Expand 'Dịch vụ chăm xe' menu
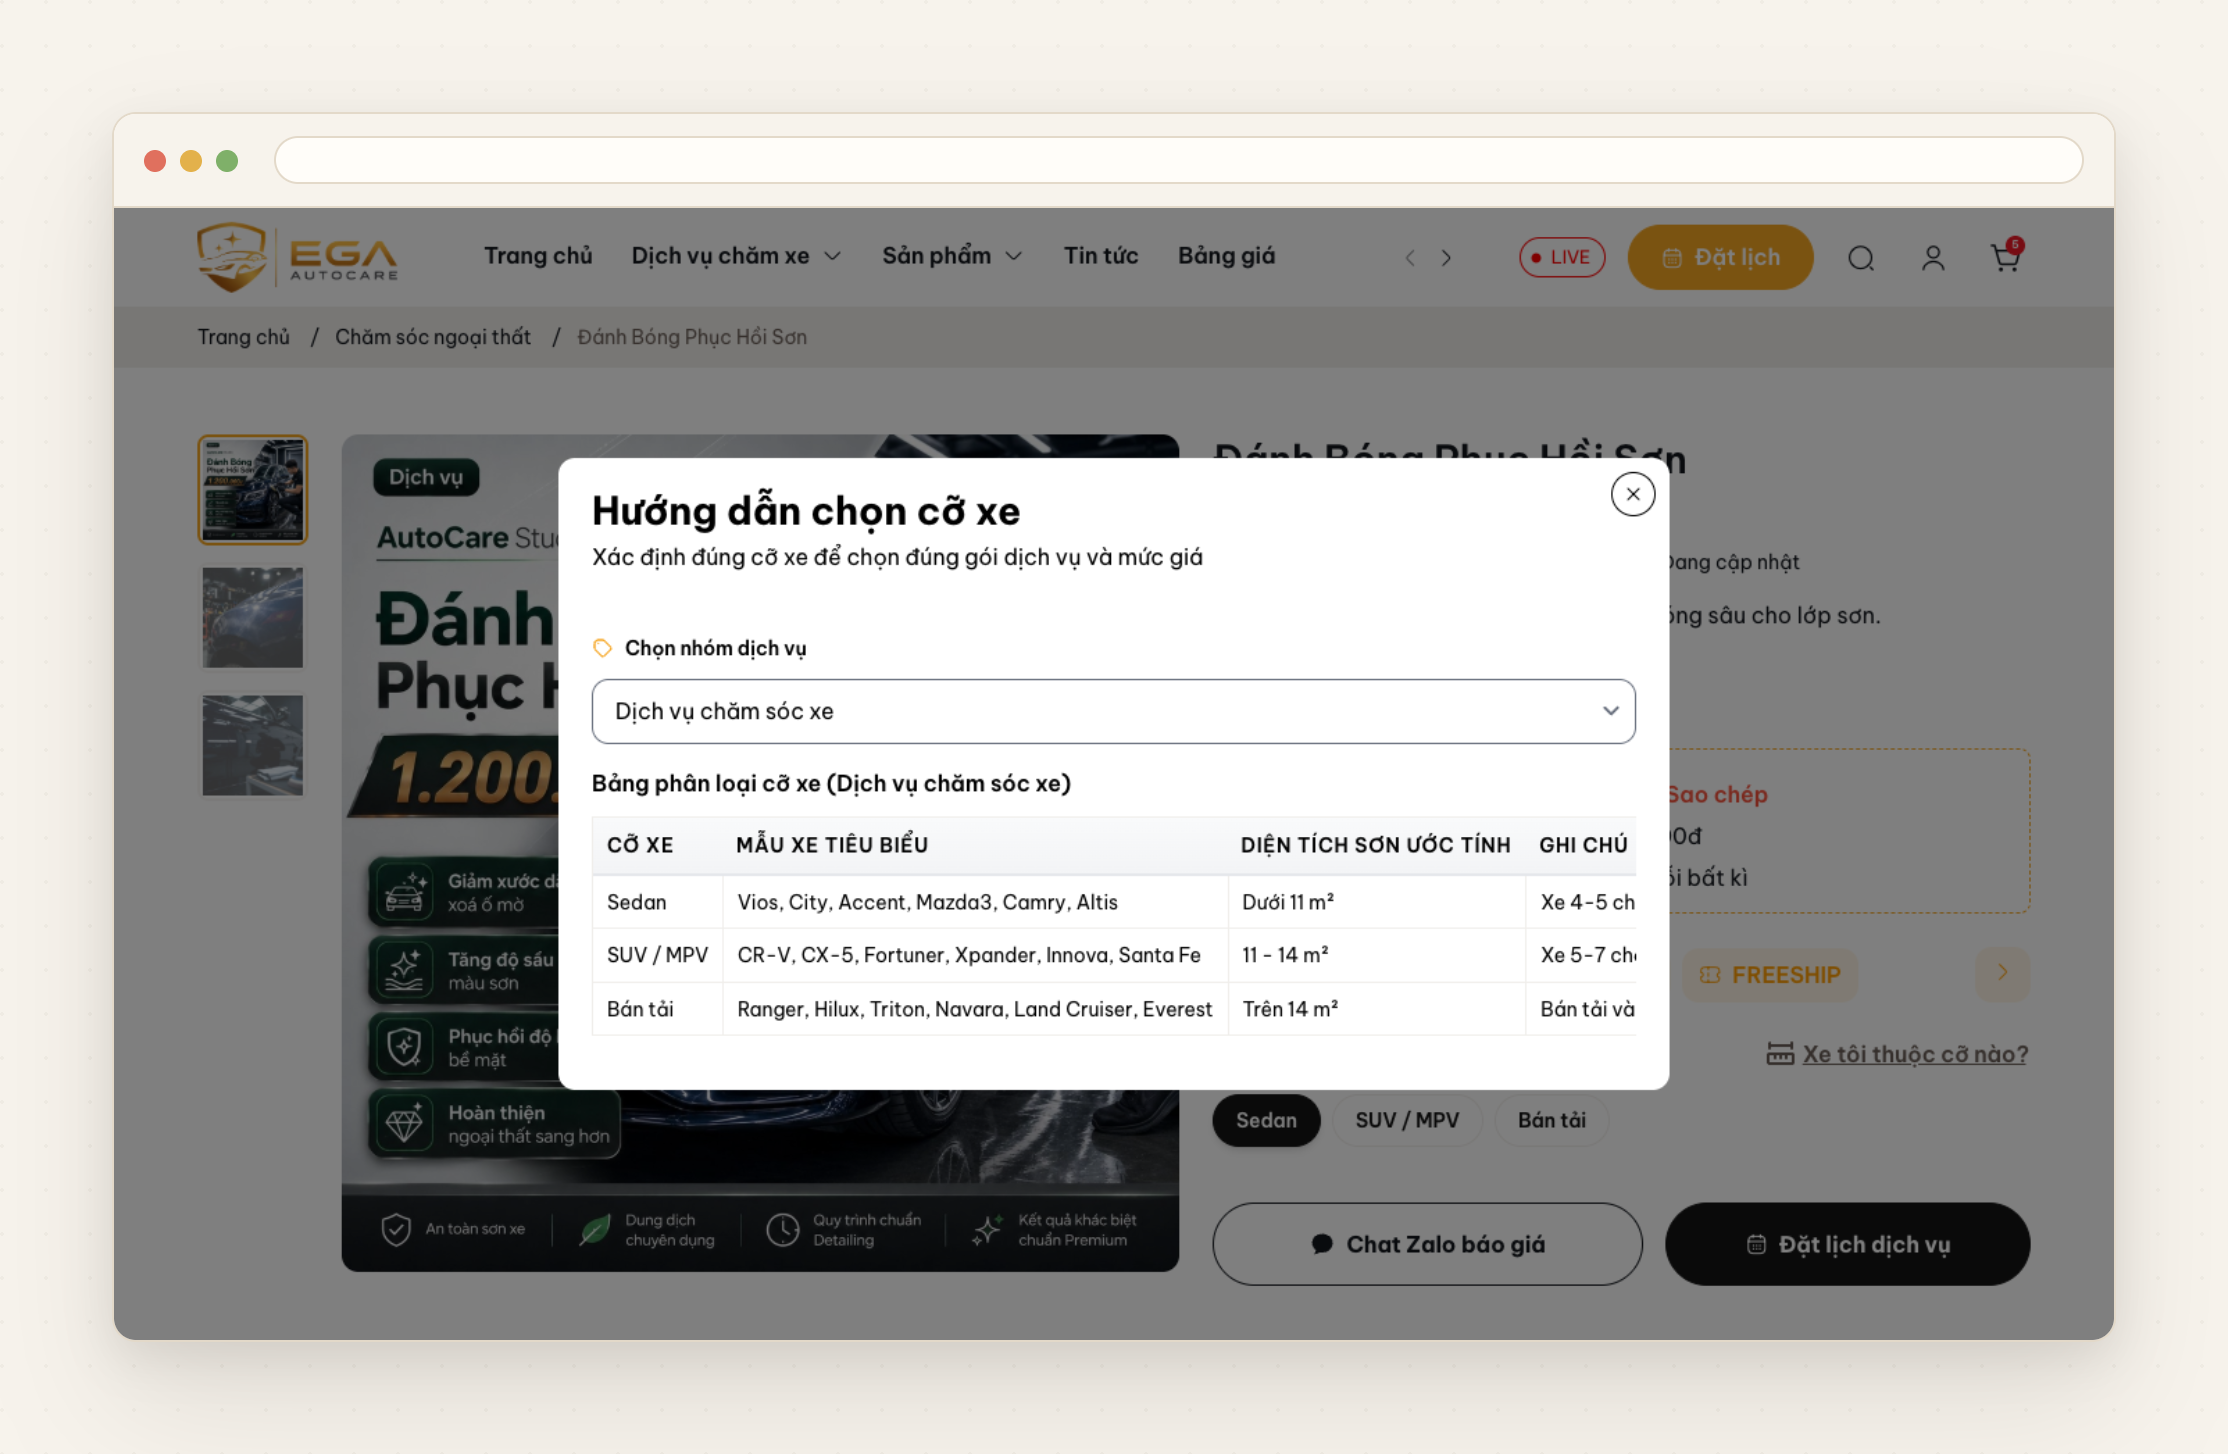Viewport: 2228px width, 1454px height. pyautogui.click(x=736, y=256)
